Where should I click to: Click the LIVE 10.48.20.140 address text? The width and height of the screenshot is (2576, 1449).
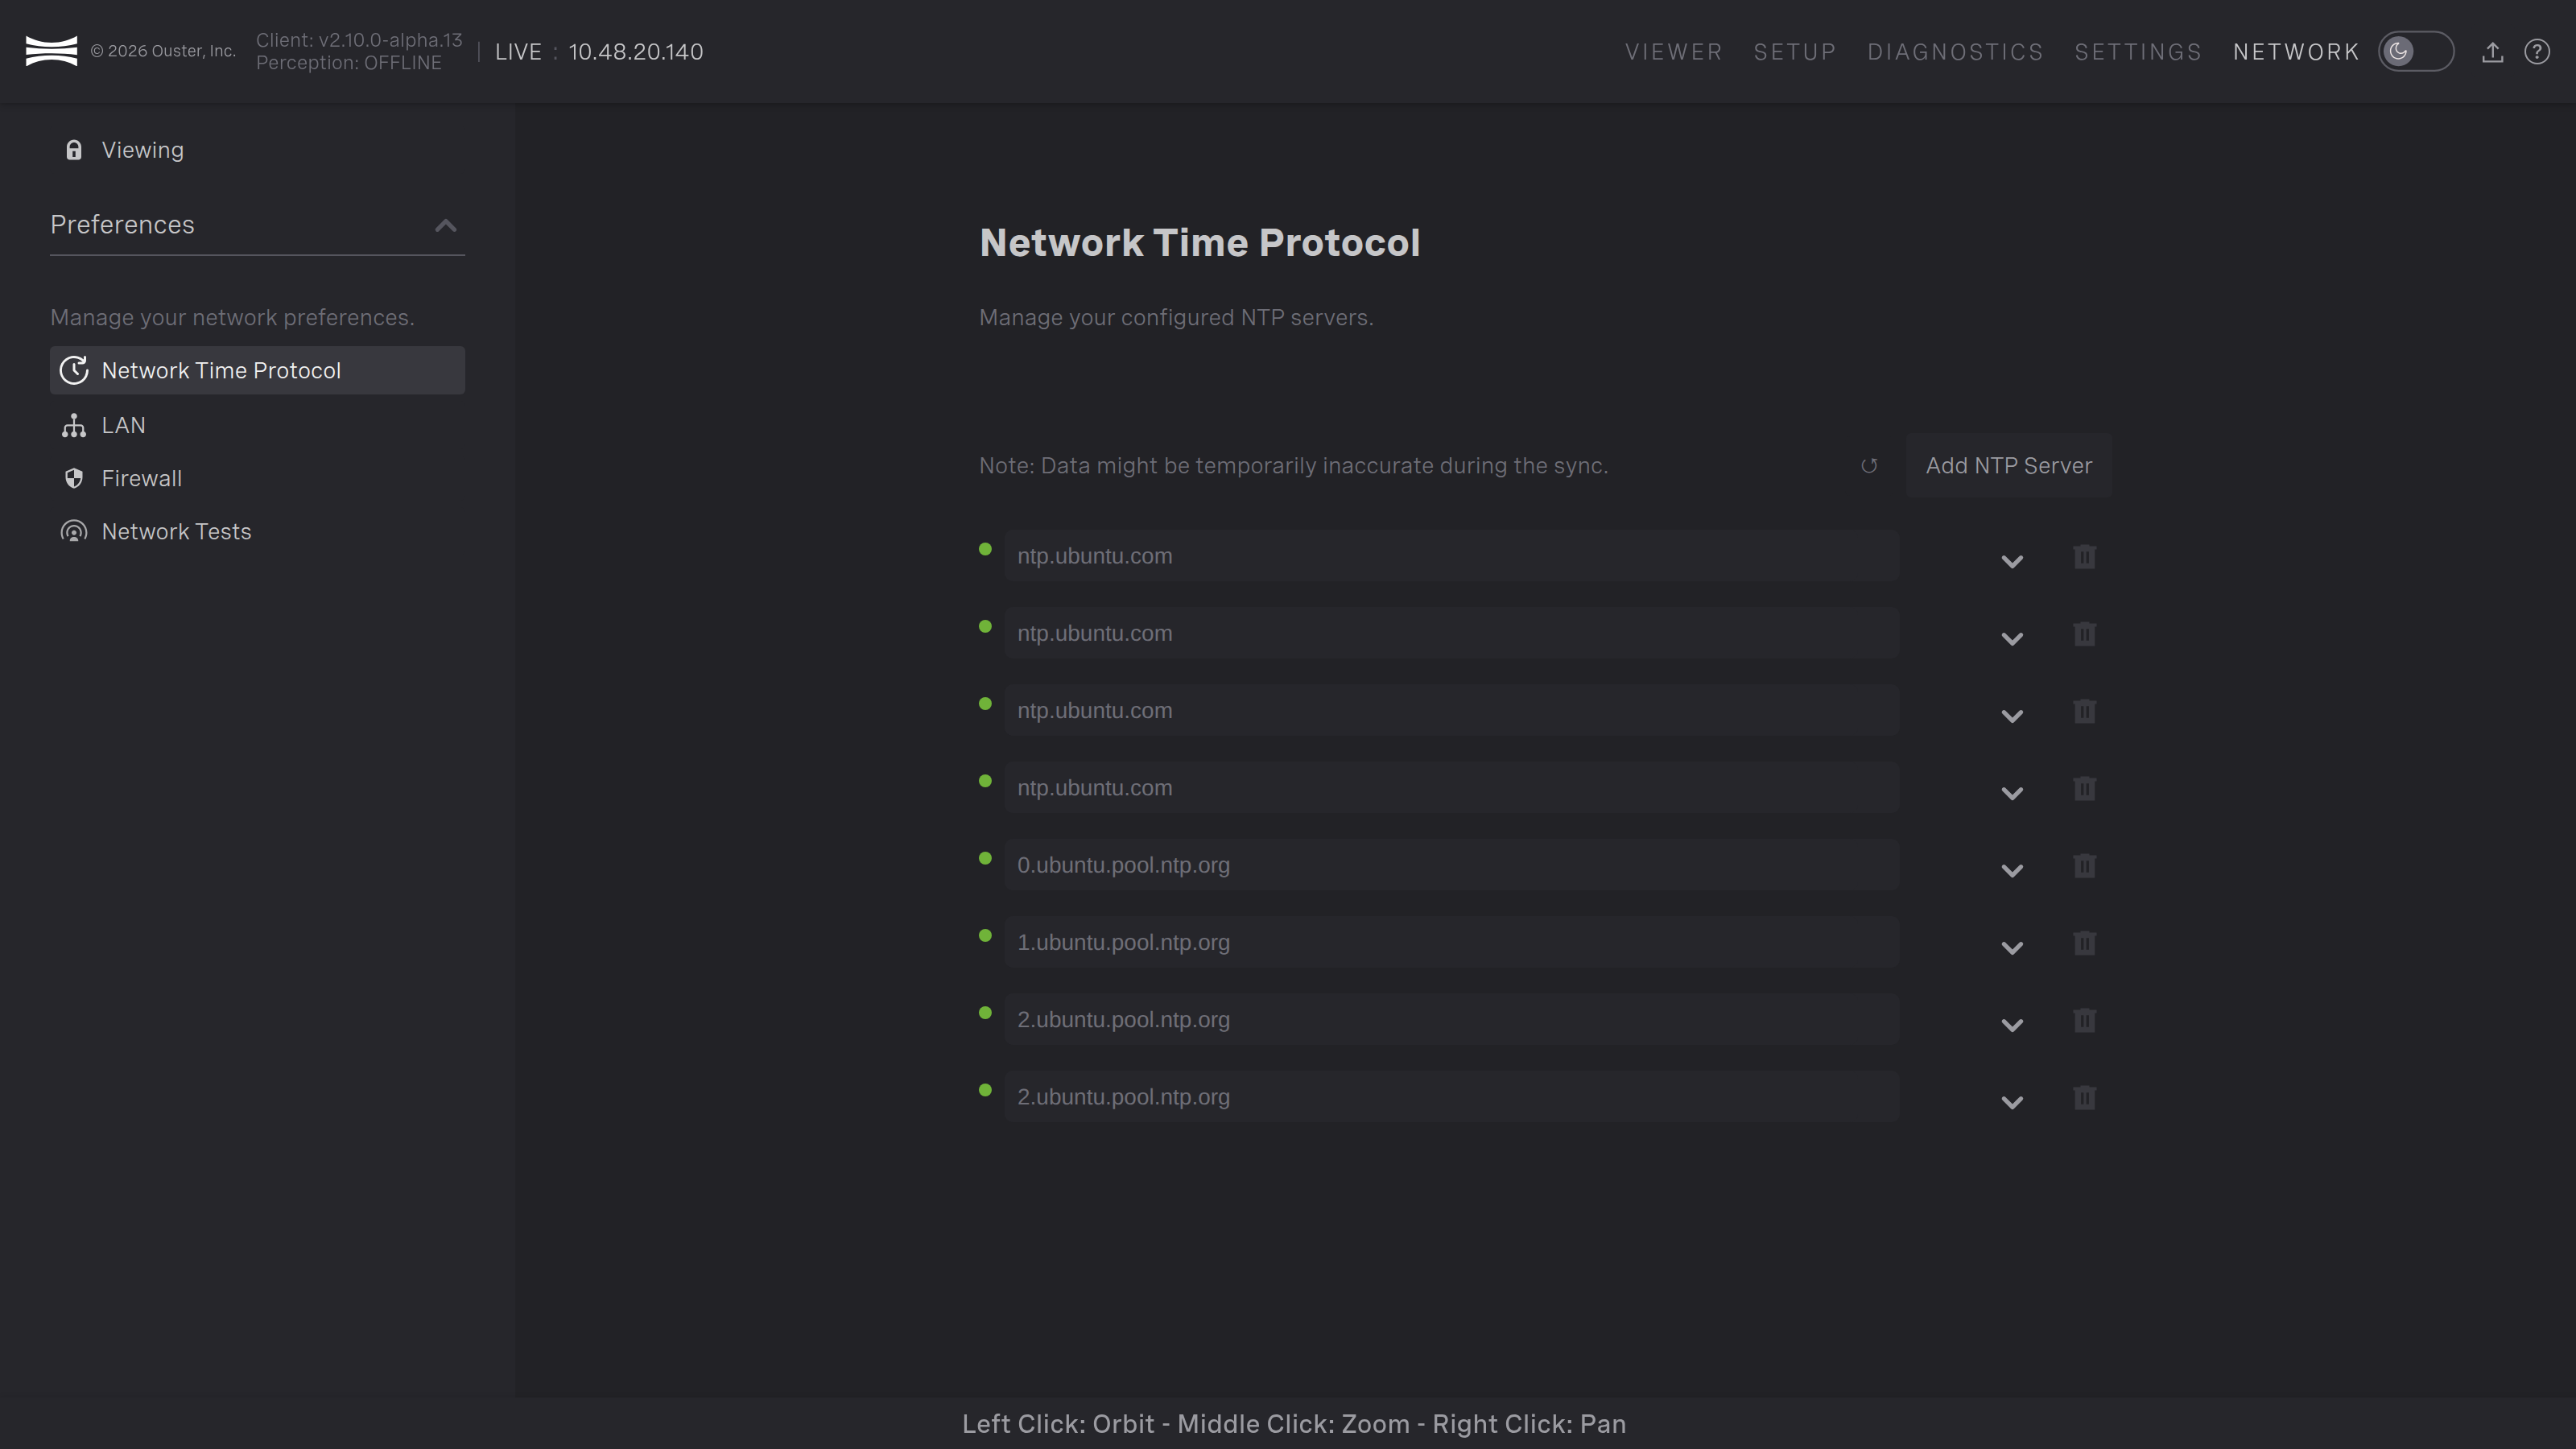coord(599,52)
